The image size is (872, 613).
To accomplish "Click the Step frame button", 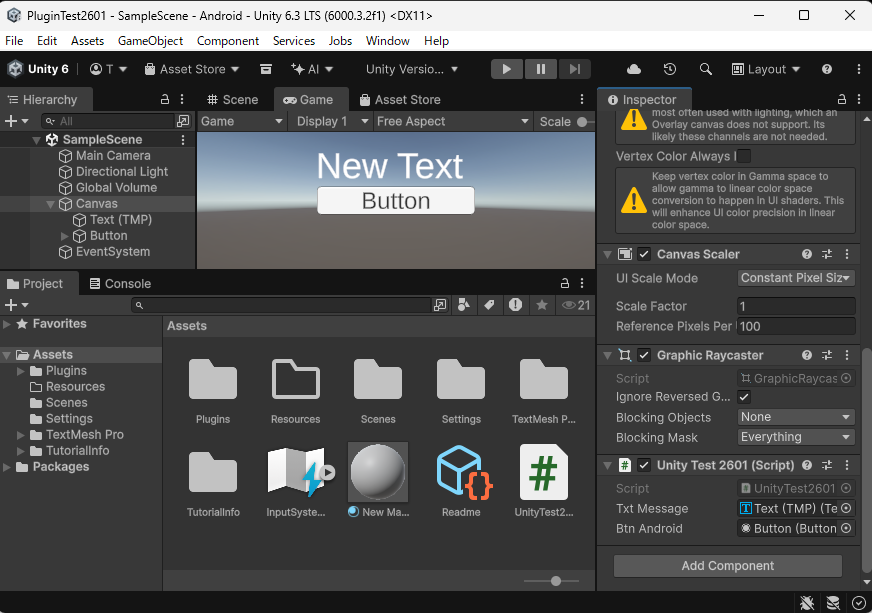I will tap(574, 69).
